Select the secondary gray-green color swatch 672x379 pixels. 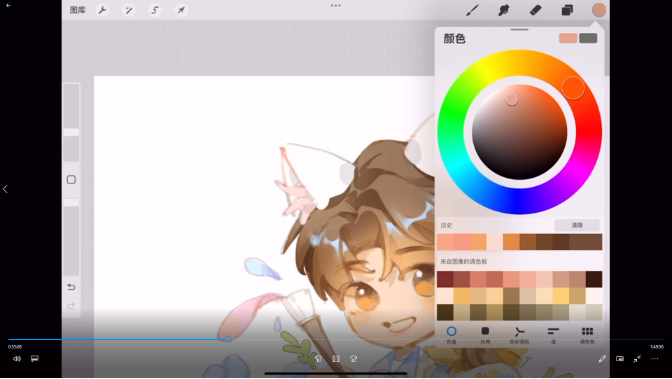[x=588, y=38]
